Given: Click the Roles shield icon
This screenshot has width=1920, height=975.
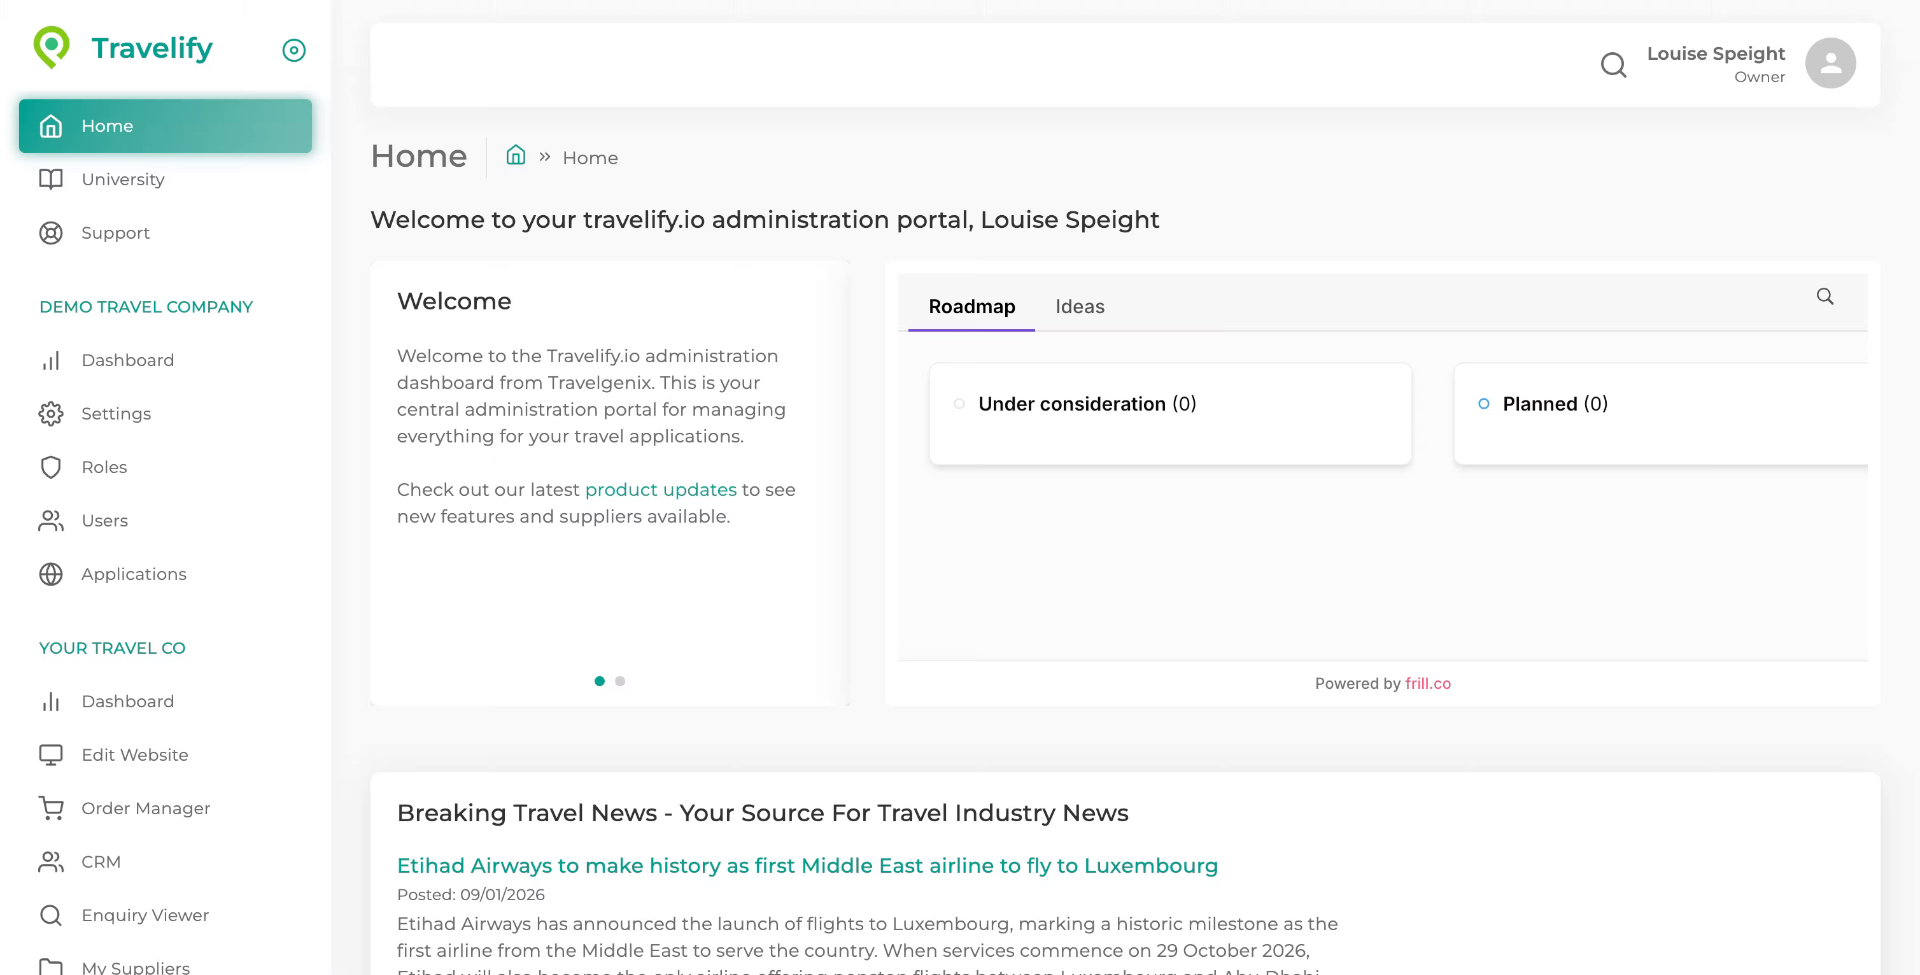Looking at the screenshot, I should point(51,467).
